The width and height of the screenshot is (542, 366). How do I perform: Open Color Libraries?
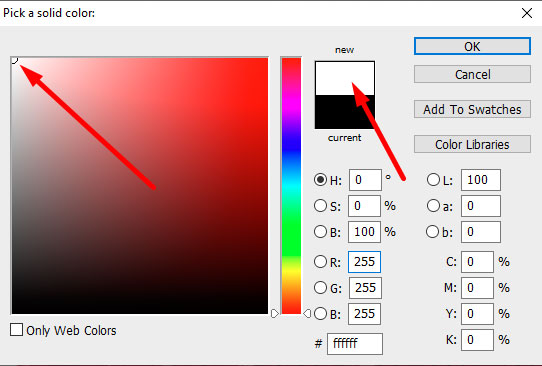tap(472, 144)
